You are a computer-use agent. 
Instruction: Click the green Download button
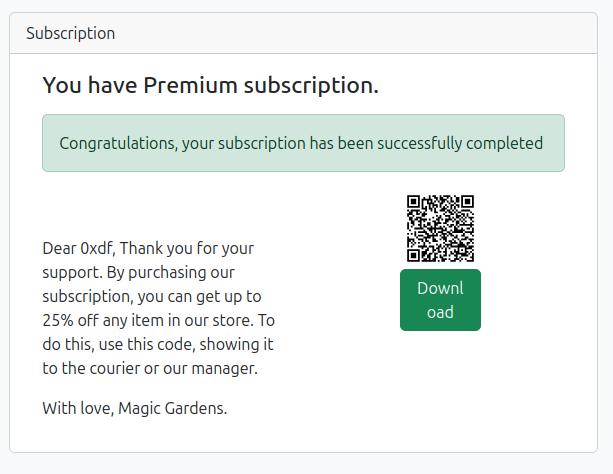coord(440,300)
